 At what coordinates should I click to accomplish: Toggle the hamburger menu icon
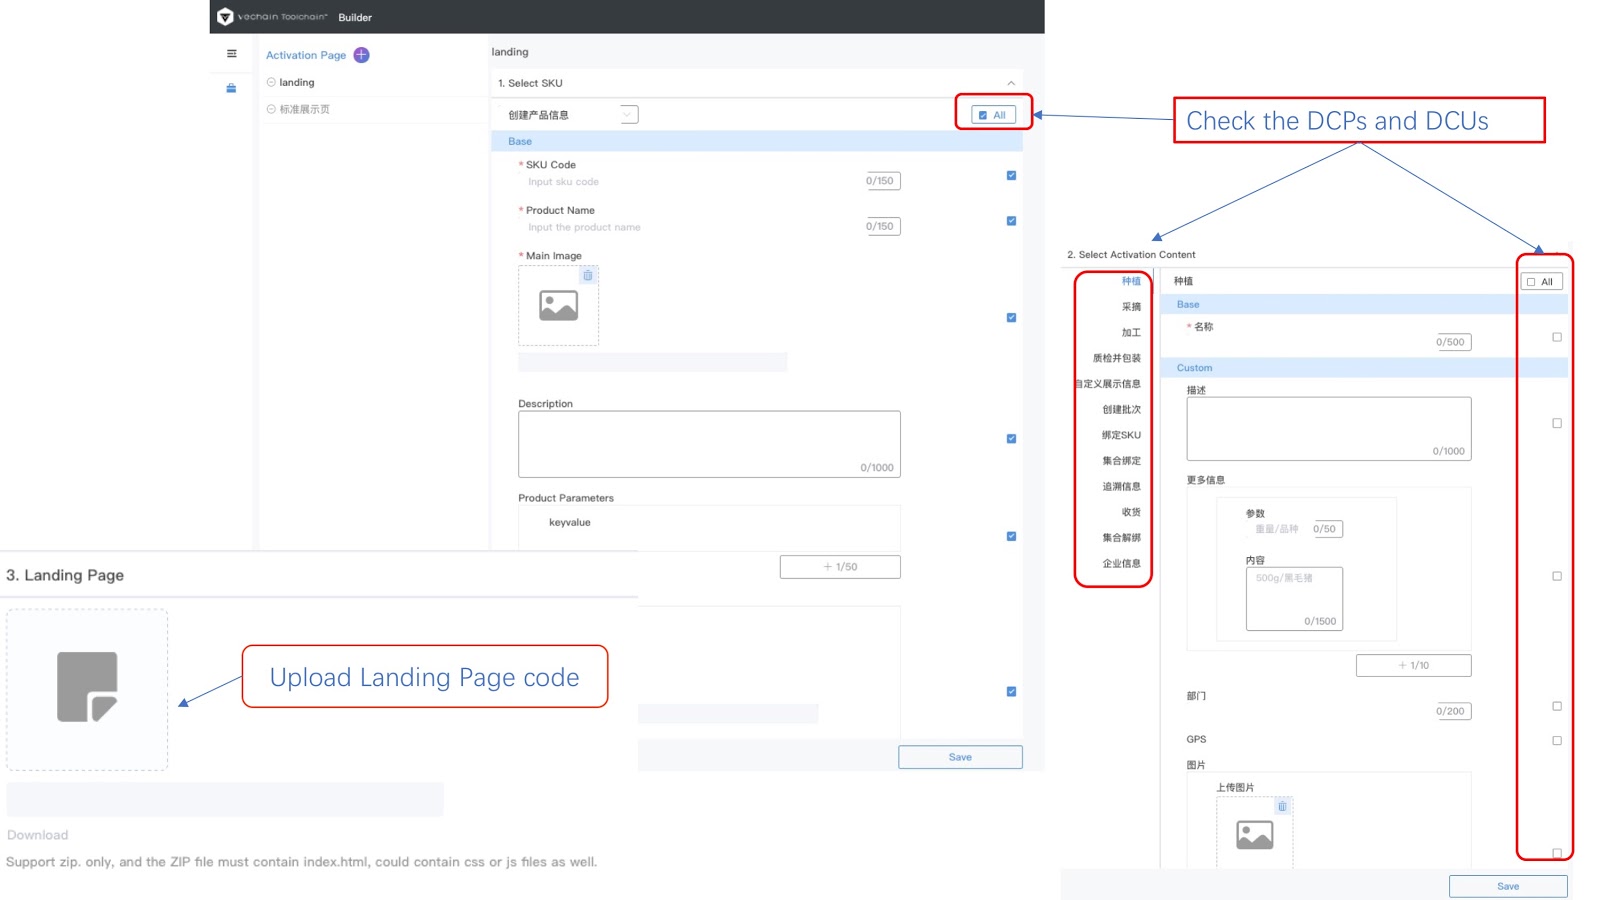[x=232, y=54]
